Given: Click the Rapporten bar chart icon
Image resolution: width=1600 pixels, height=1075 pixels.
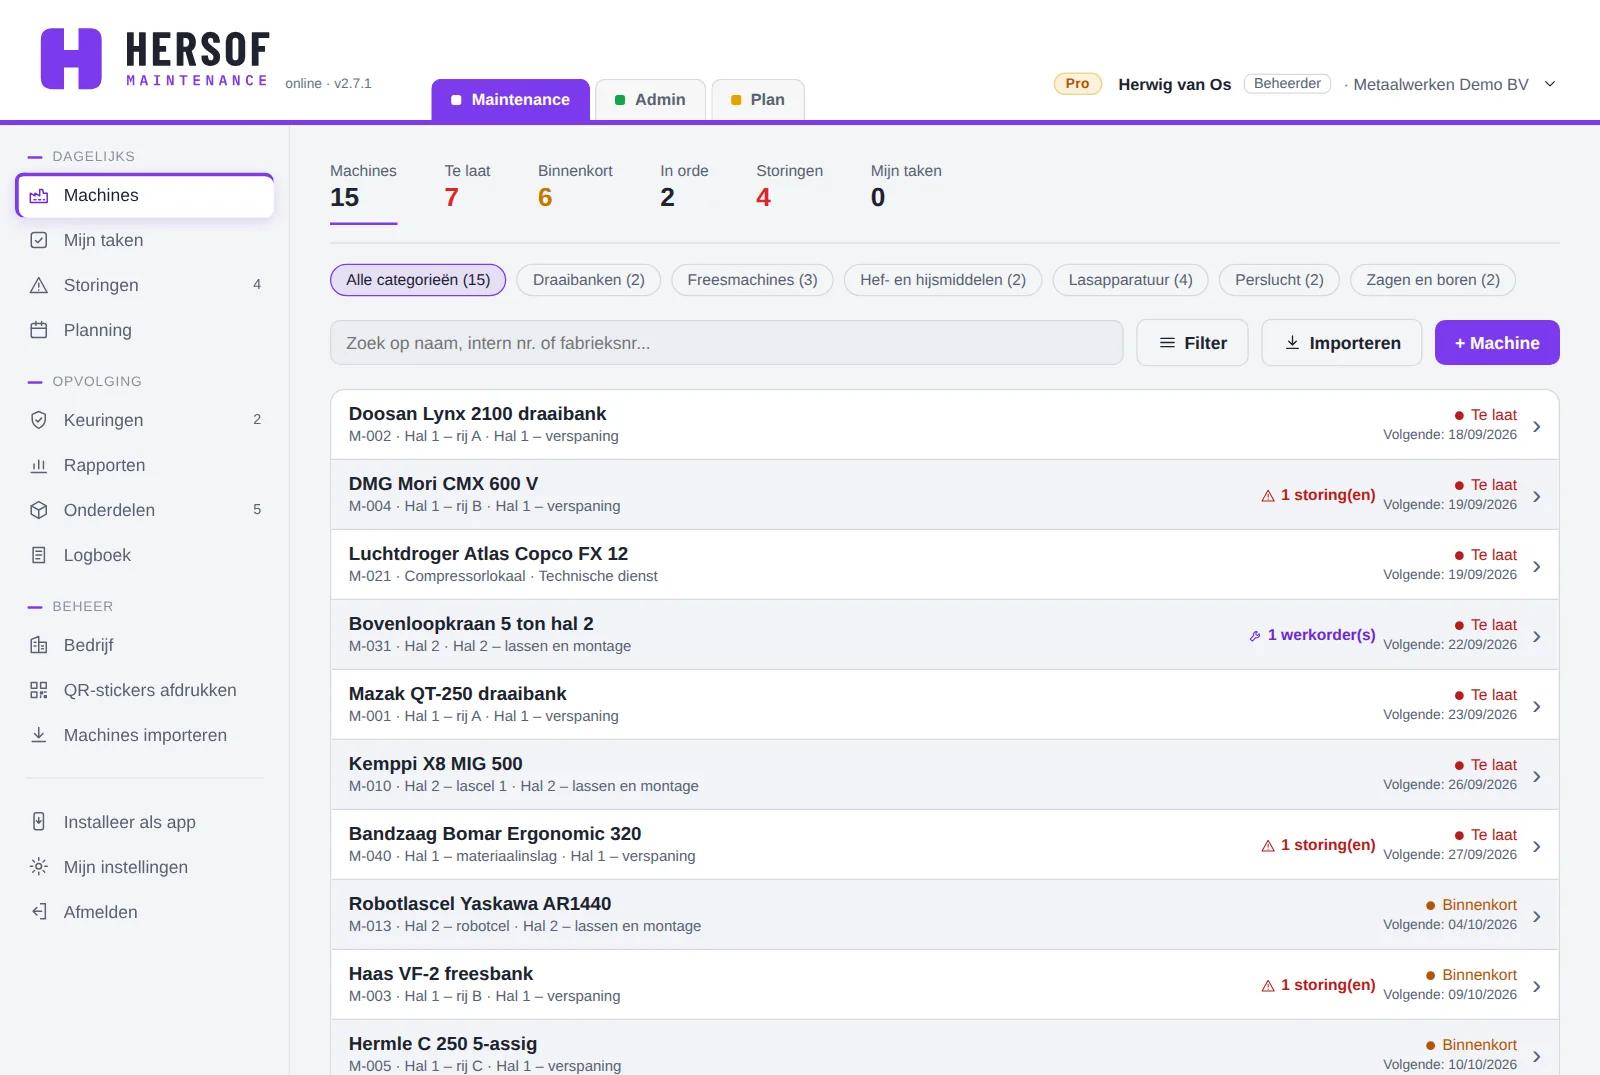Looking at the screenshot, I should (39, 465).
